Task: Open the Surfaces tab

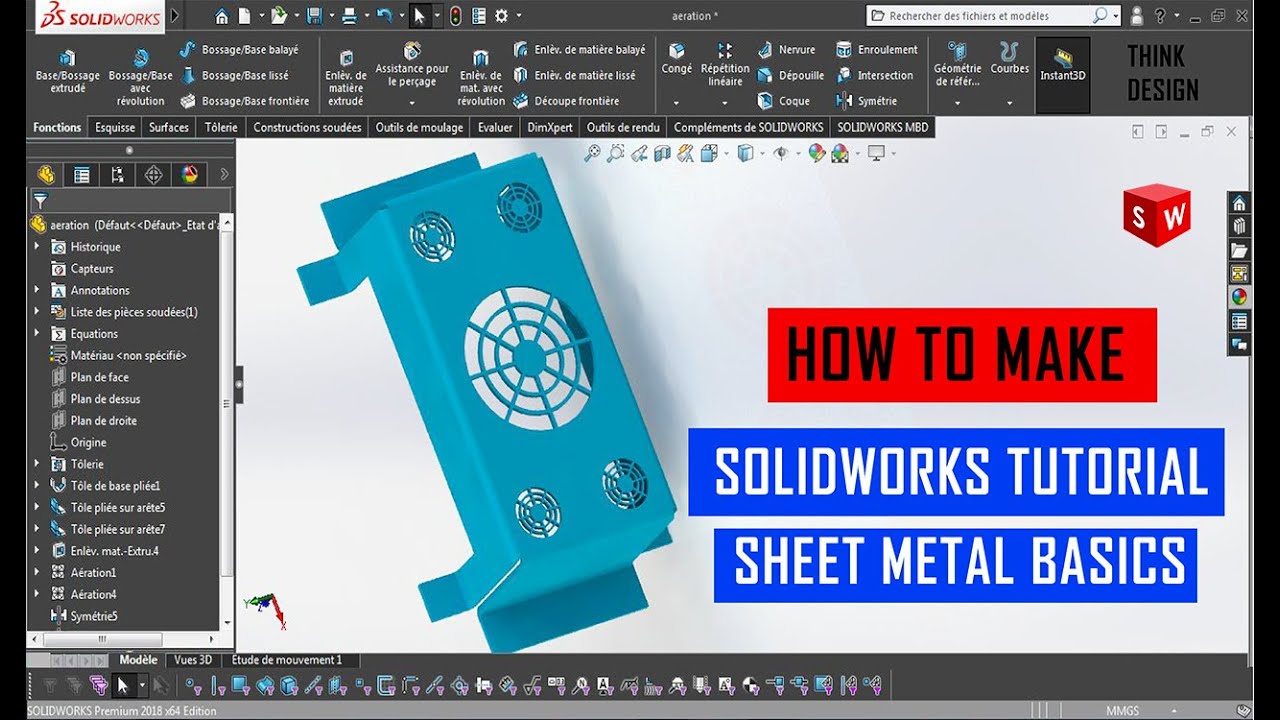Action: (169, 127)
